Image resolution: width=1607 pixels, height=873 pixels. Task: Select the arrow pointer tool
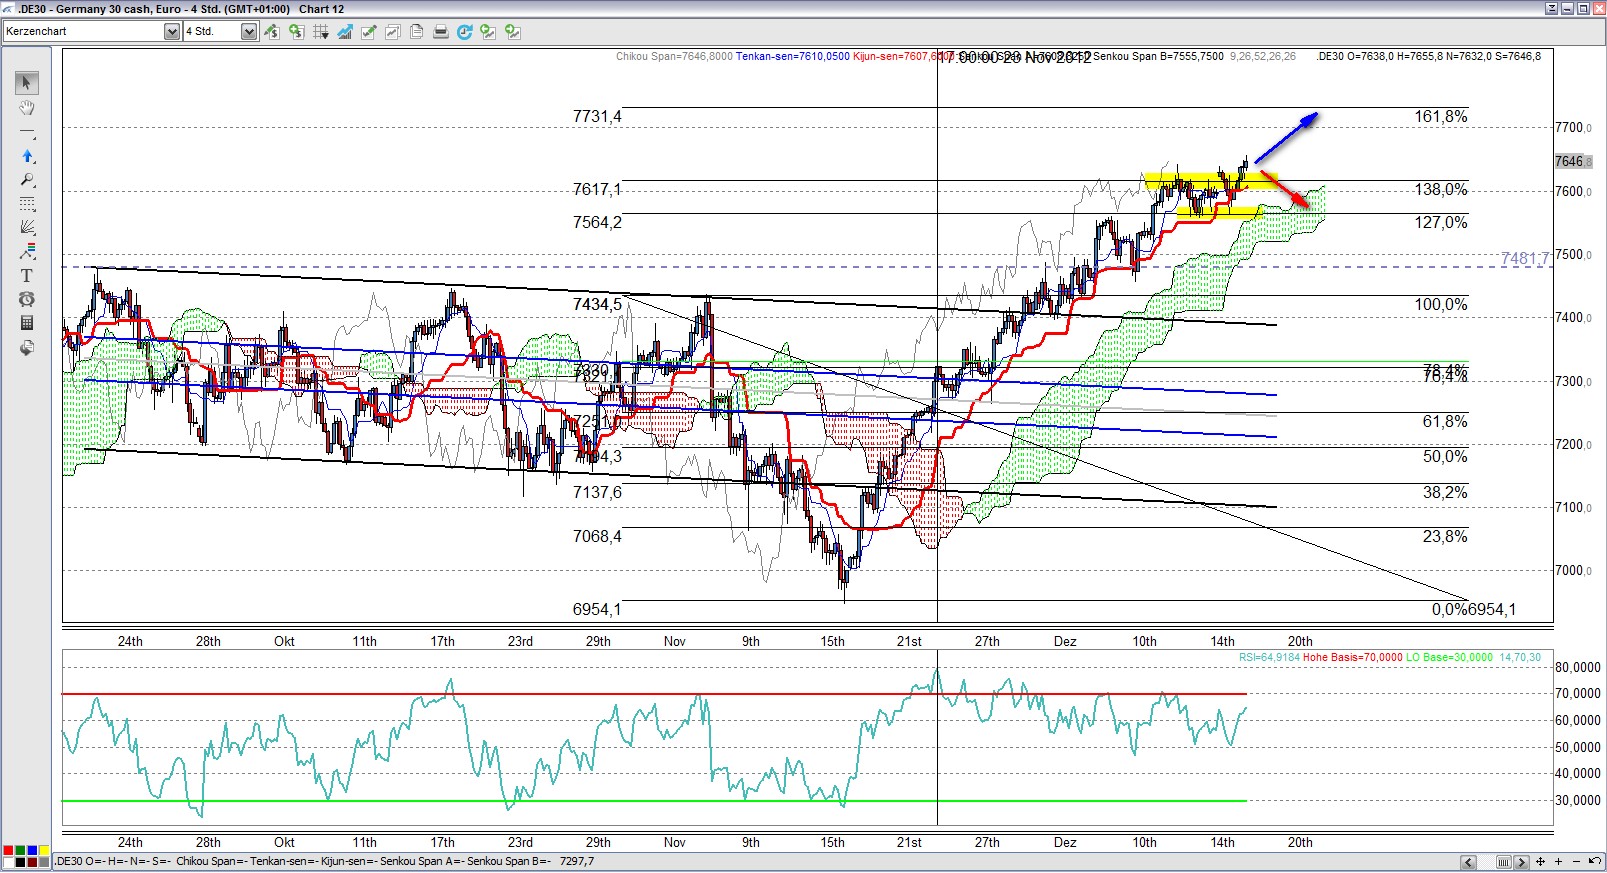click(x=27, y=83)
